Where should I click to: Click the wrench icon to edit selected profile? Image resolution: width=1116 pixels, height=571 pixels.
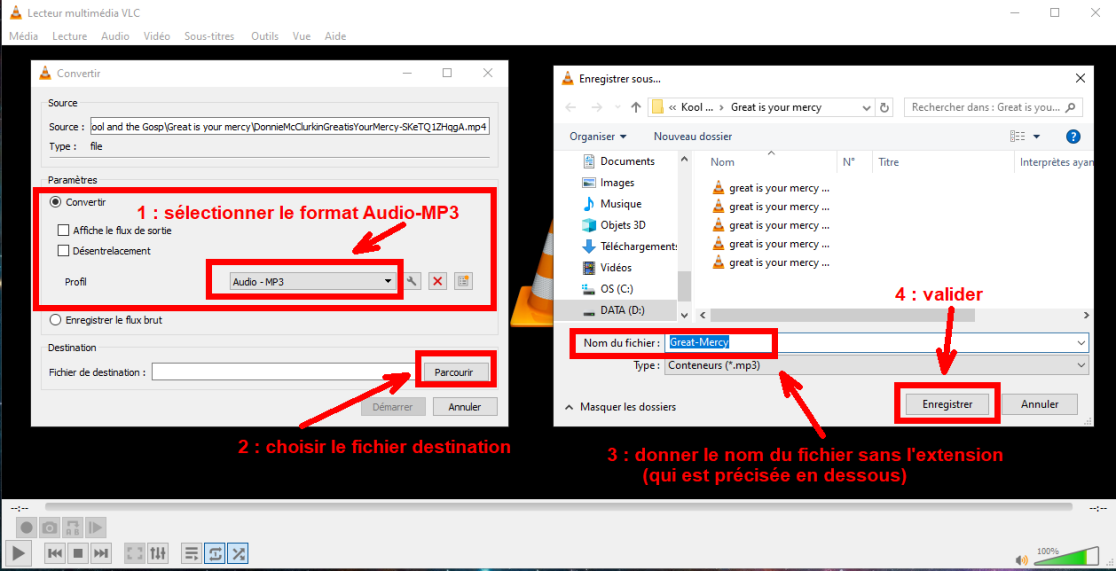tap(412, 282)
